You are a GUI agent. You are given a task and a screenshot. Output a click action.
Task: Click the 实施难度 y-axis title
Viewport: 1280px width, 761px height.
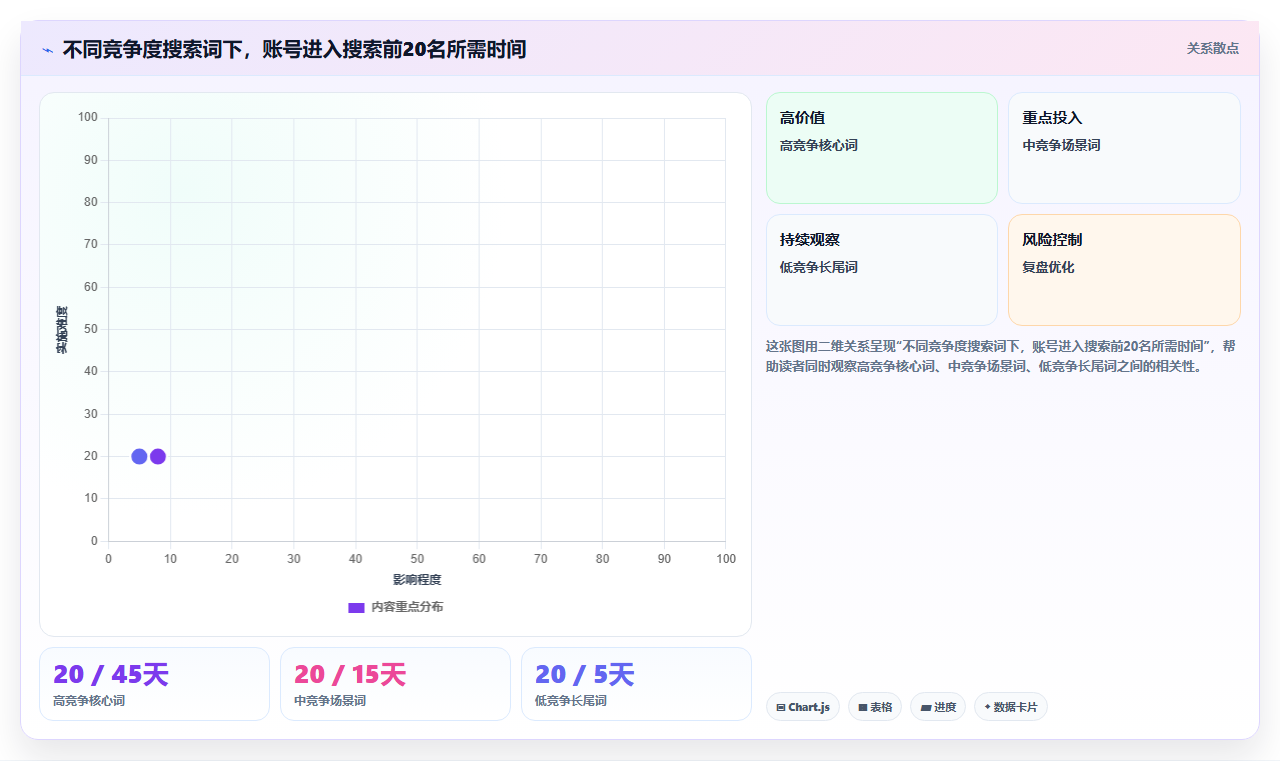pos(62,330)
